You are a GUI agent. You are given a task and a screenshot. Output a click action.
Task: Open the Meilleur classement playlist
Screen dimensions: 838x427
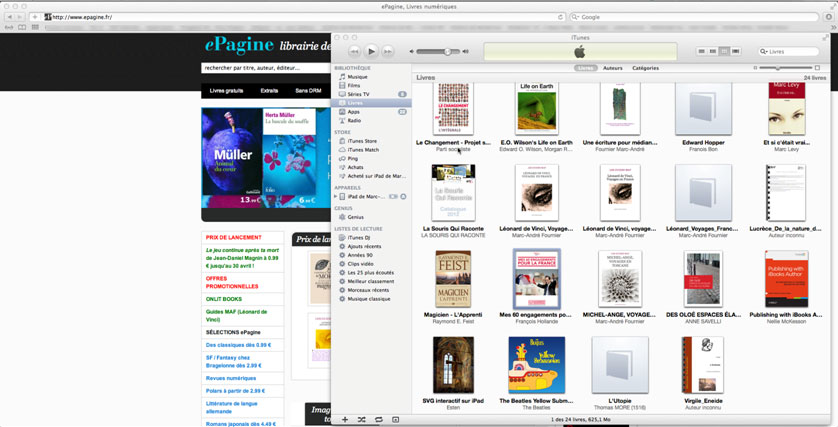point(371,282)
